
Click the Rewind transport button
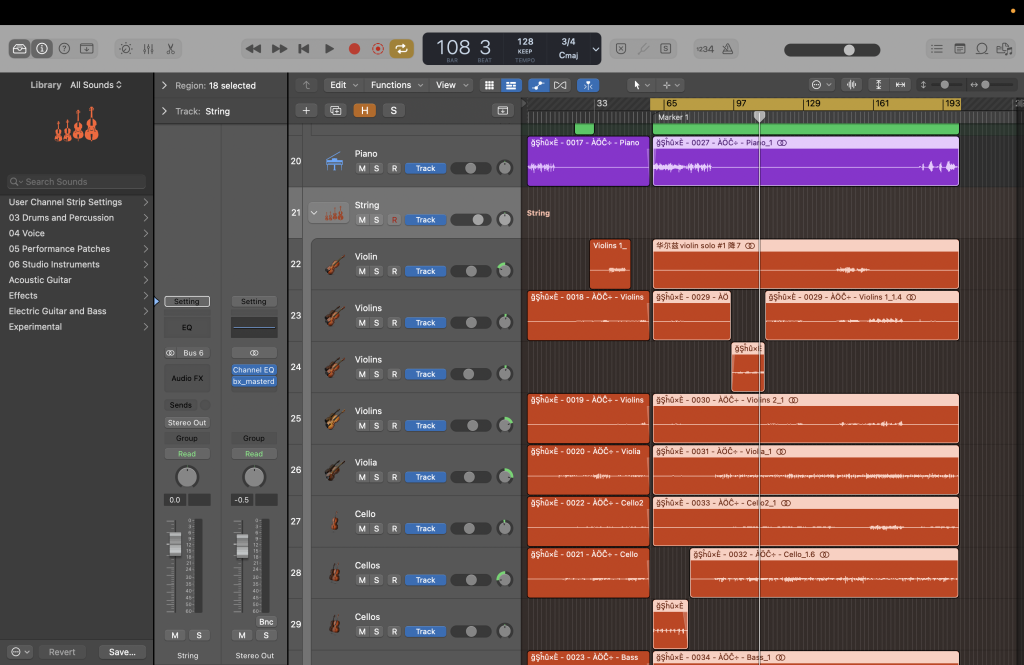(x=253, y=49)
